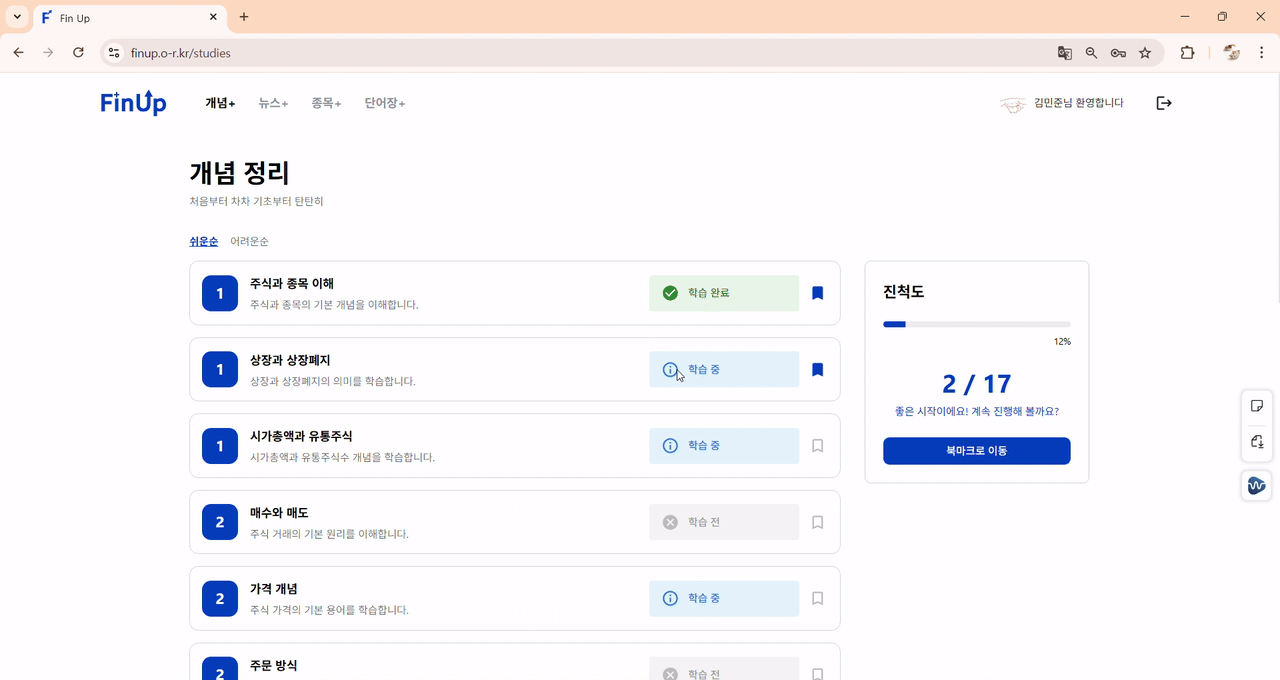The height and width of the screenshot is (680, 1280).
Task: Toggle the bookmark on 시가총액과 유통주식 card
Action: coord(817,445)
